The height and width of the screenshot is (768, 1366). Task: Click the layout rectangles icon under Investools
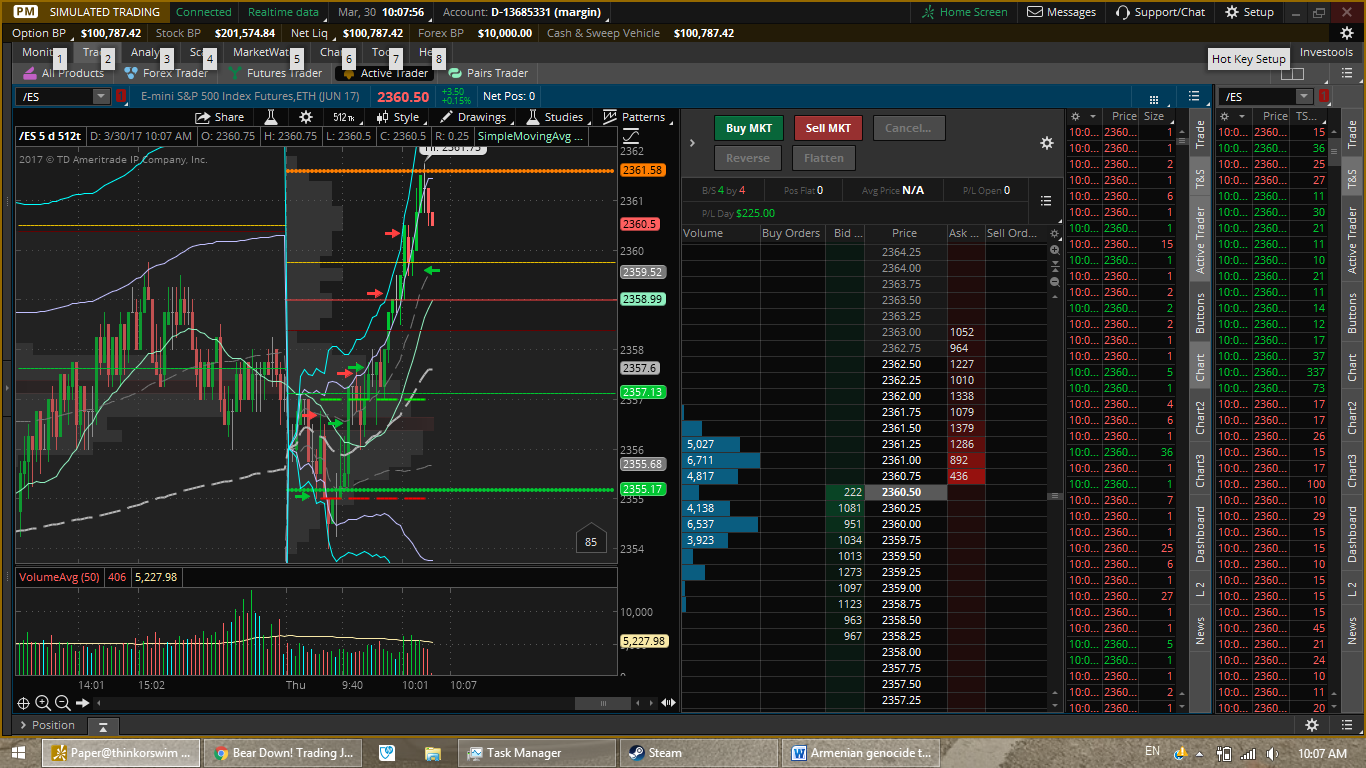(x=1292, y=73)
